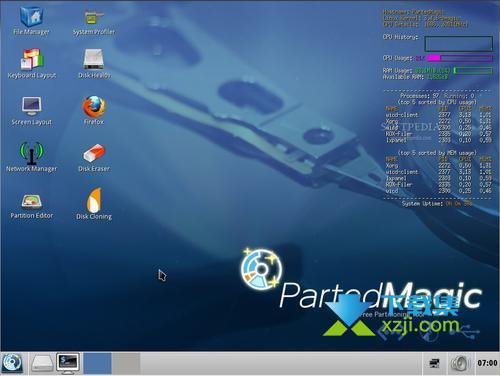Click the 07:00 taskbar clock

487,363
